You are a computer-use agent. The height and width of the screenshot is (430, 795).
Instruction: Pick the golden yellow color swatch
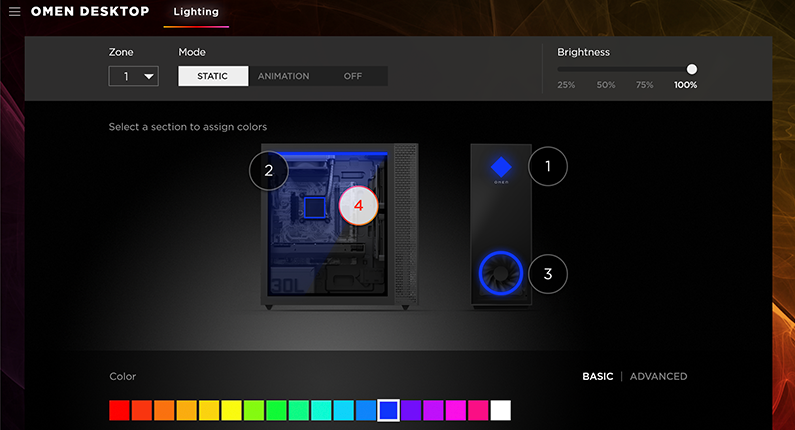coord(209,410)
